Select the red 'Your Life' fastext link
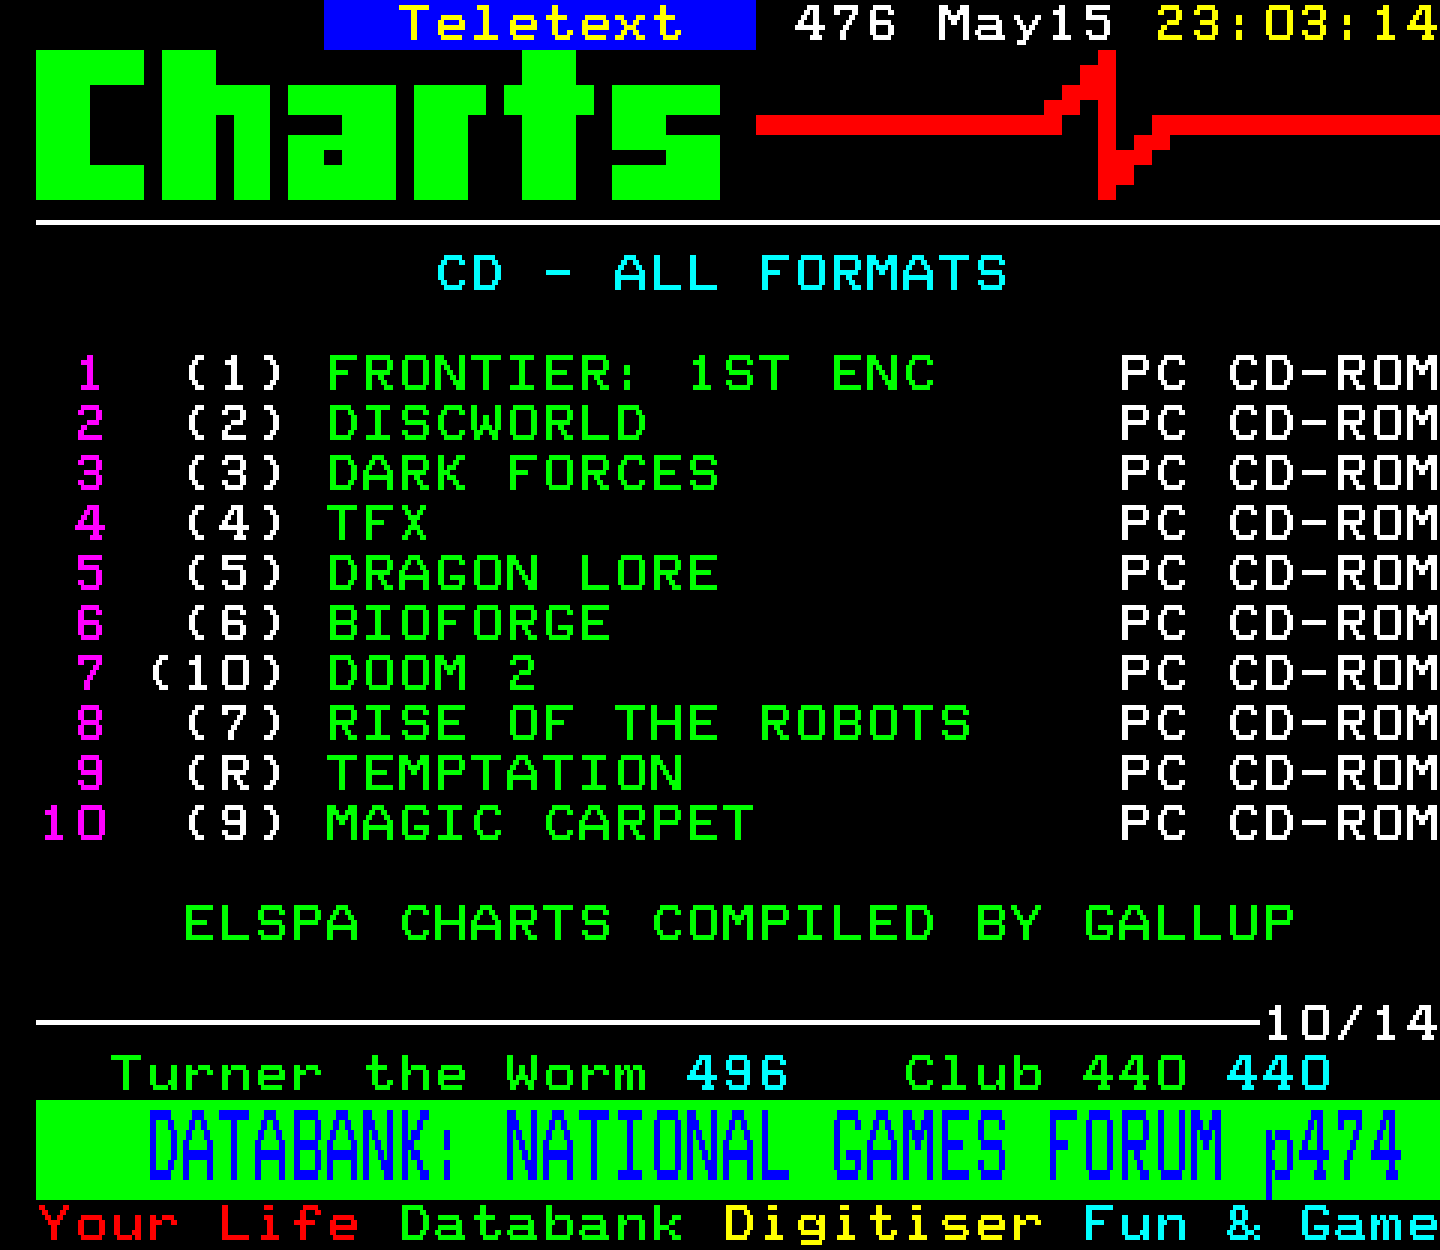Viewport: 1440px width, 1250px height. pos(199,1224)
